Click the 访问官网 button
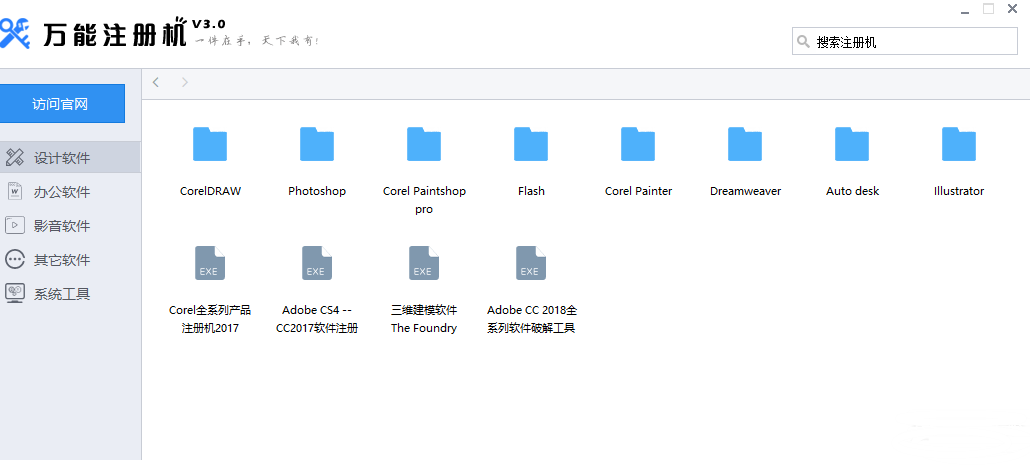The image size is (1030, 465). pos(60,104)
